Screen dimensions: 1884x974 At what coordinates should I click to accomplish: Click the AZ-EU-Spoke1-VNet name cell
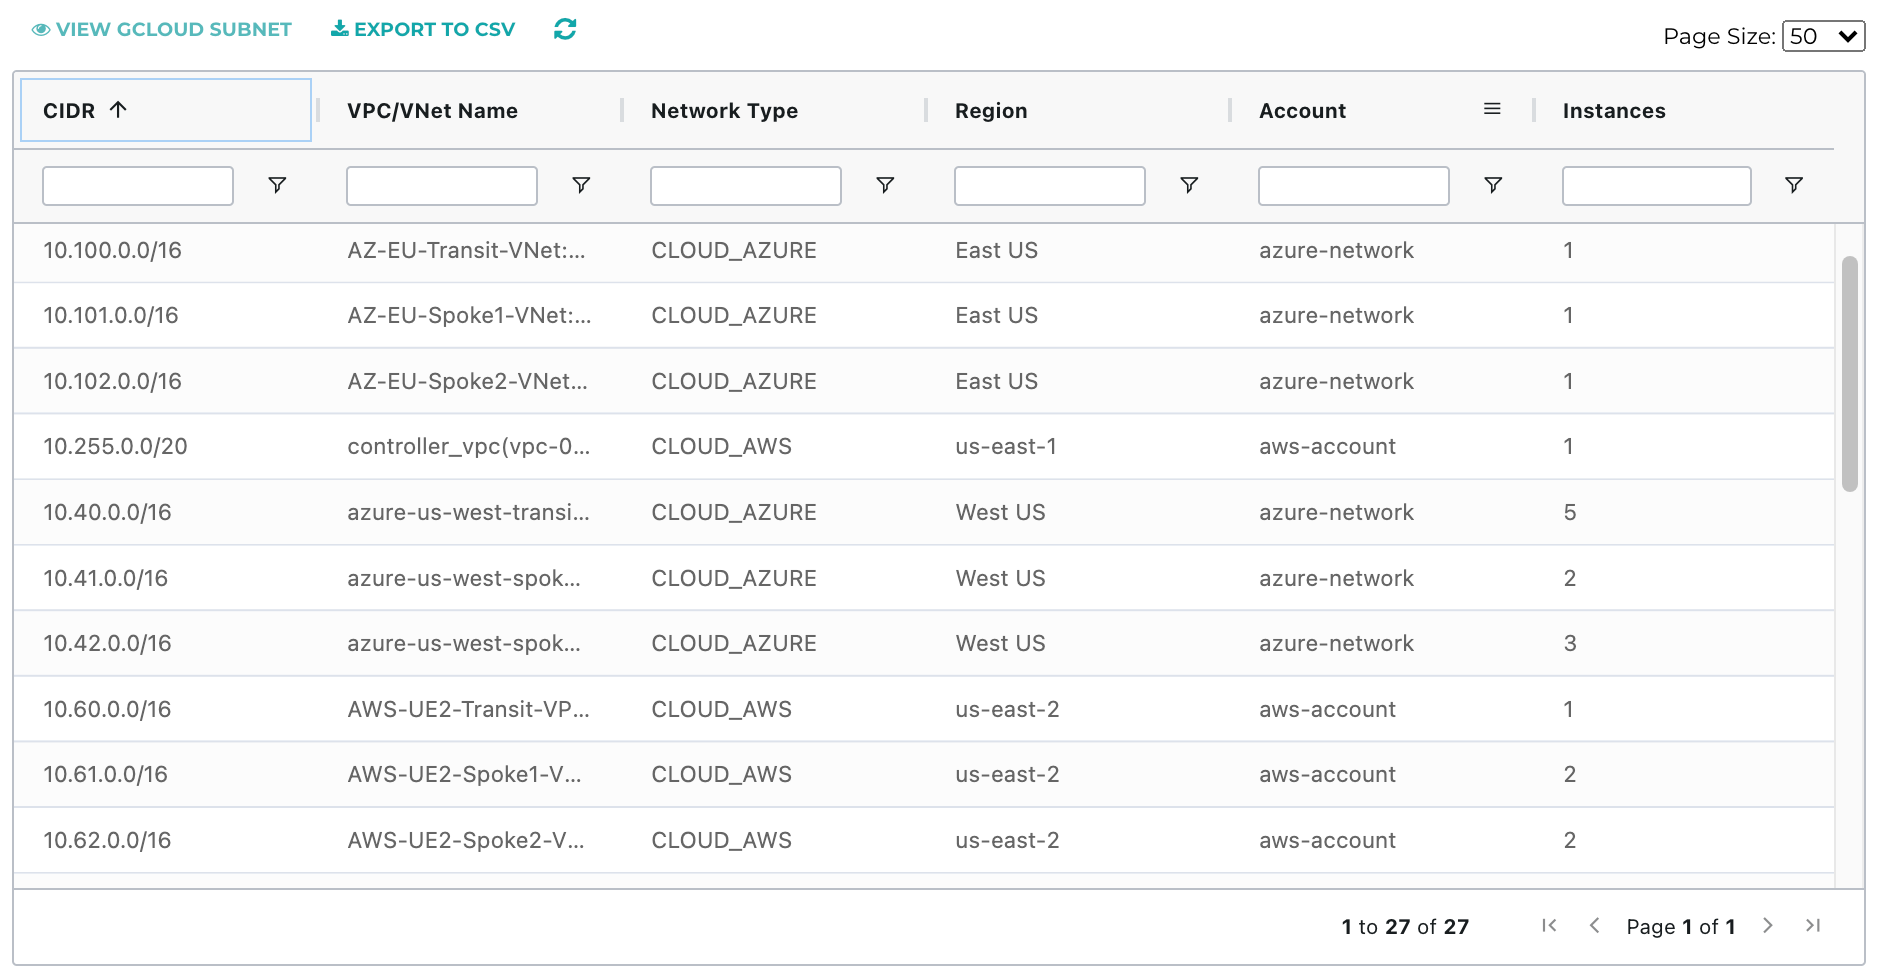469,315
